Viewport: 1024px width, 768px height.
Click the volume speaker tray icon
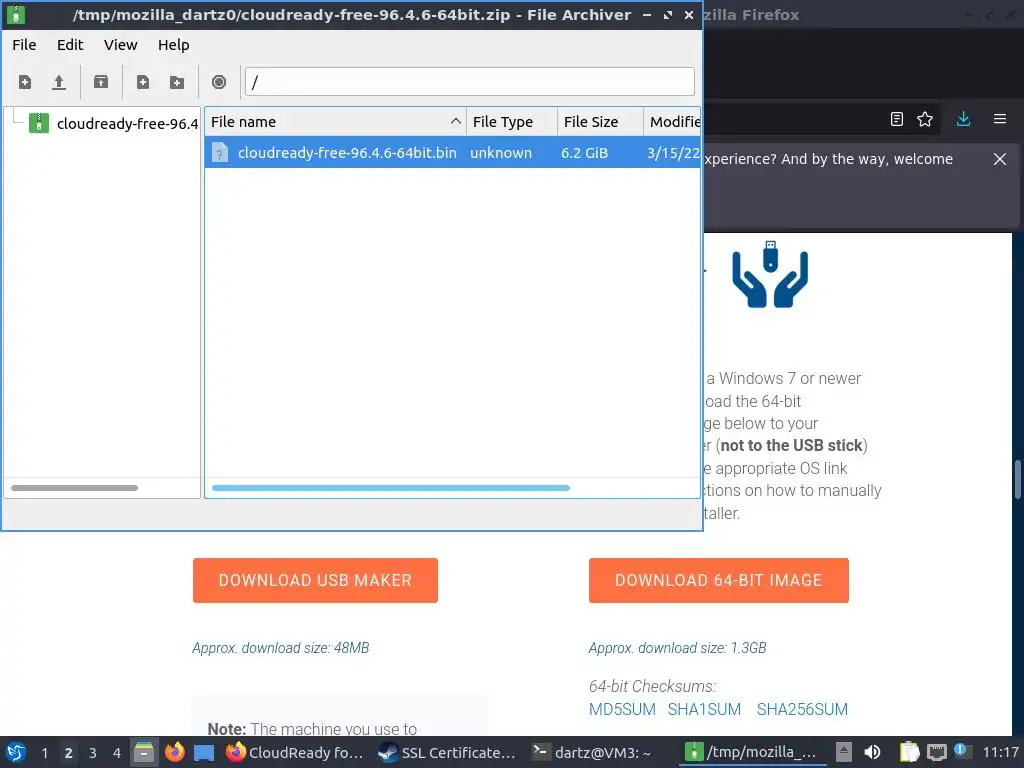tap(872, 752)
